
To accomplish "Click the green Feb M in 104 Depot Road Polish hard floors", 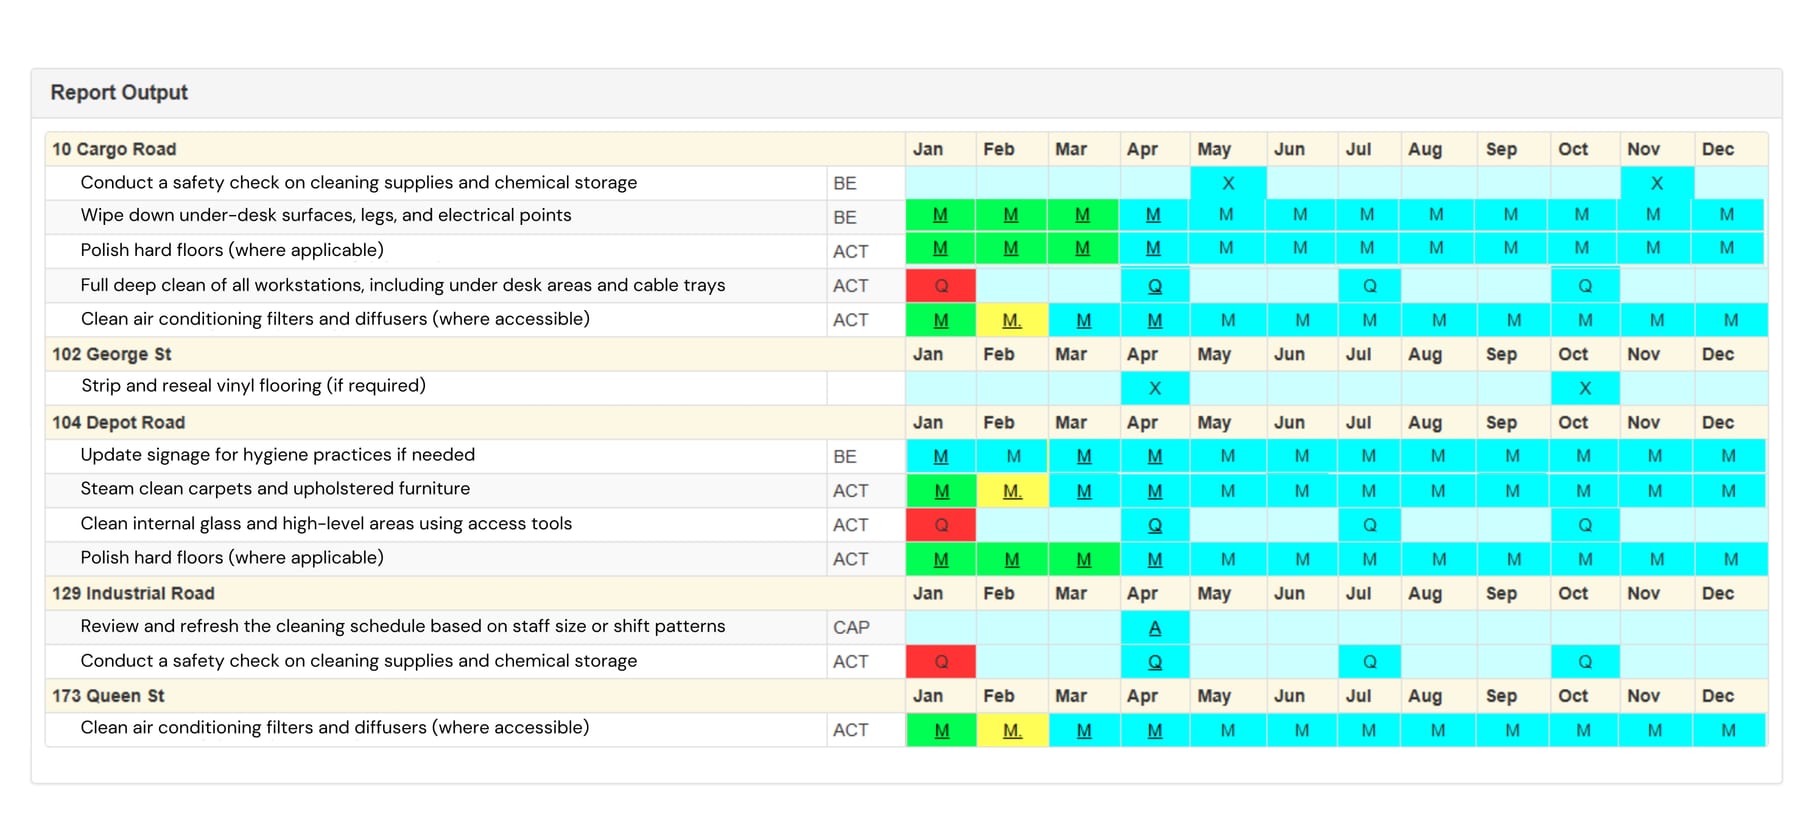I will [x=1012, y=560].
